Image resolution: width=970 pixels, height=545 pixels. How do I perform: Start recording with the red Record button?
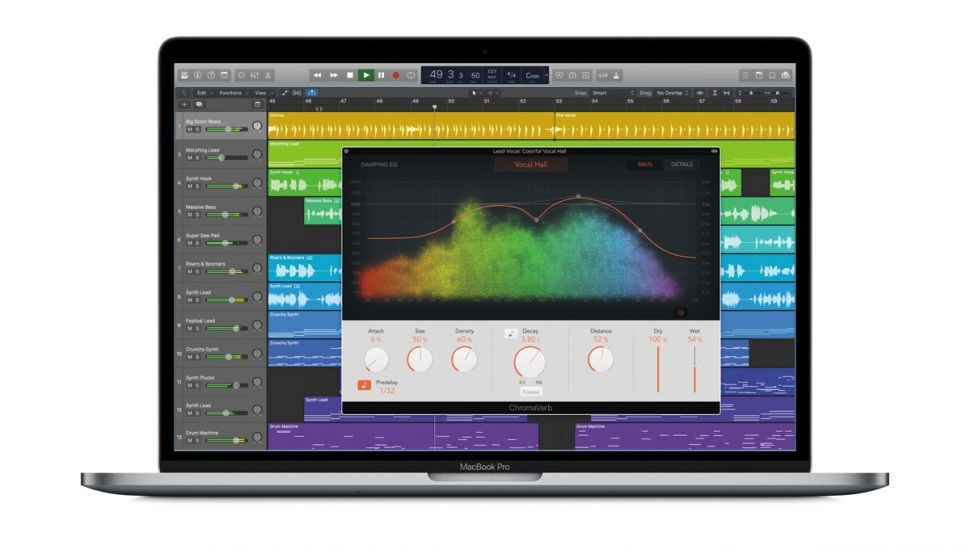click(x=396, y=75)
